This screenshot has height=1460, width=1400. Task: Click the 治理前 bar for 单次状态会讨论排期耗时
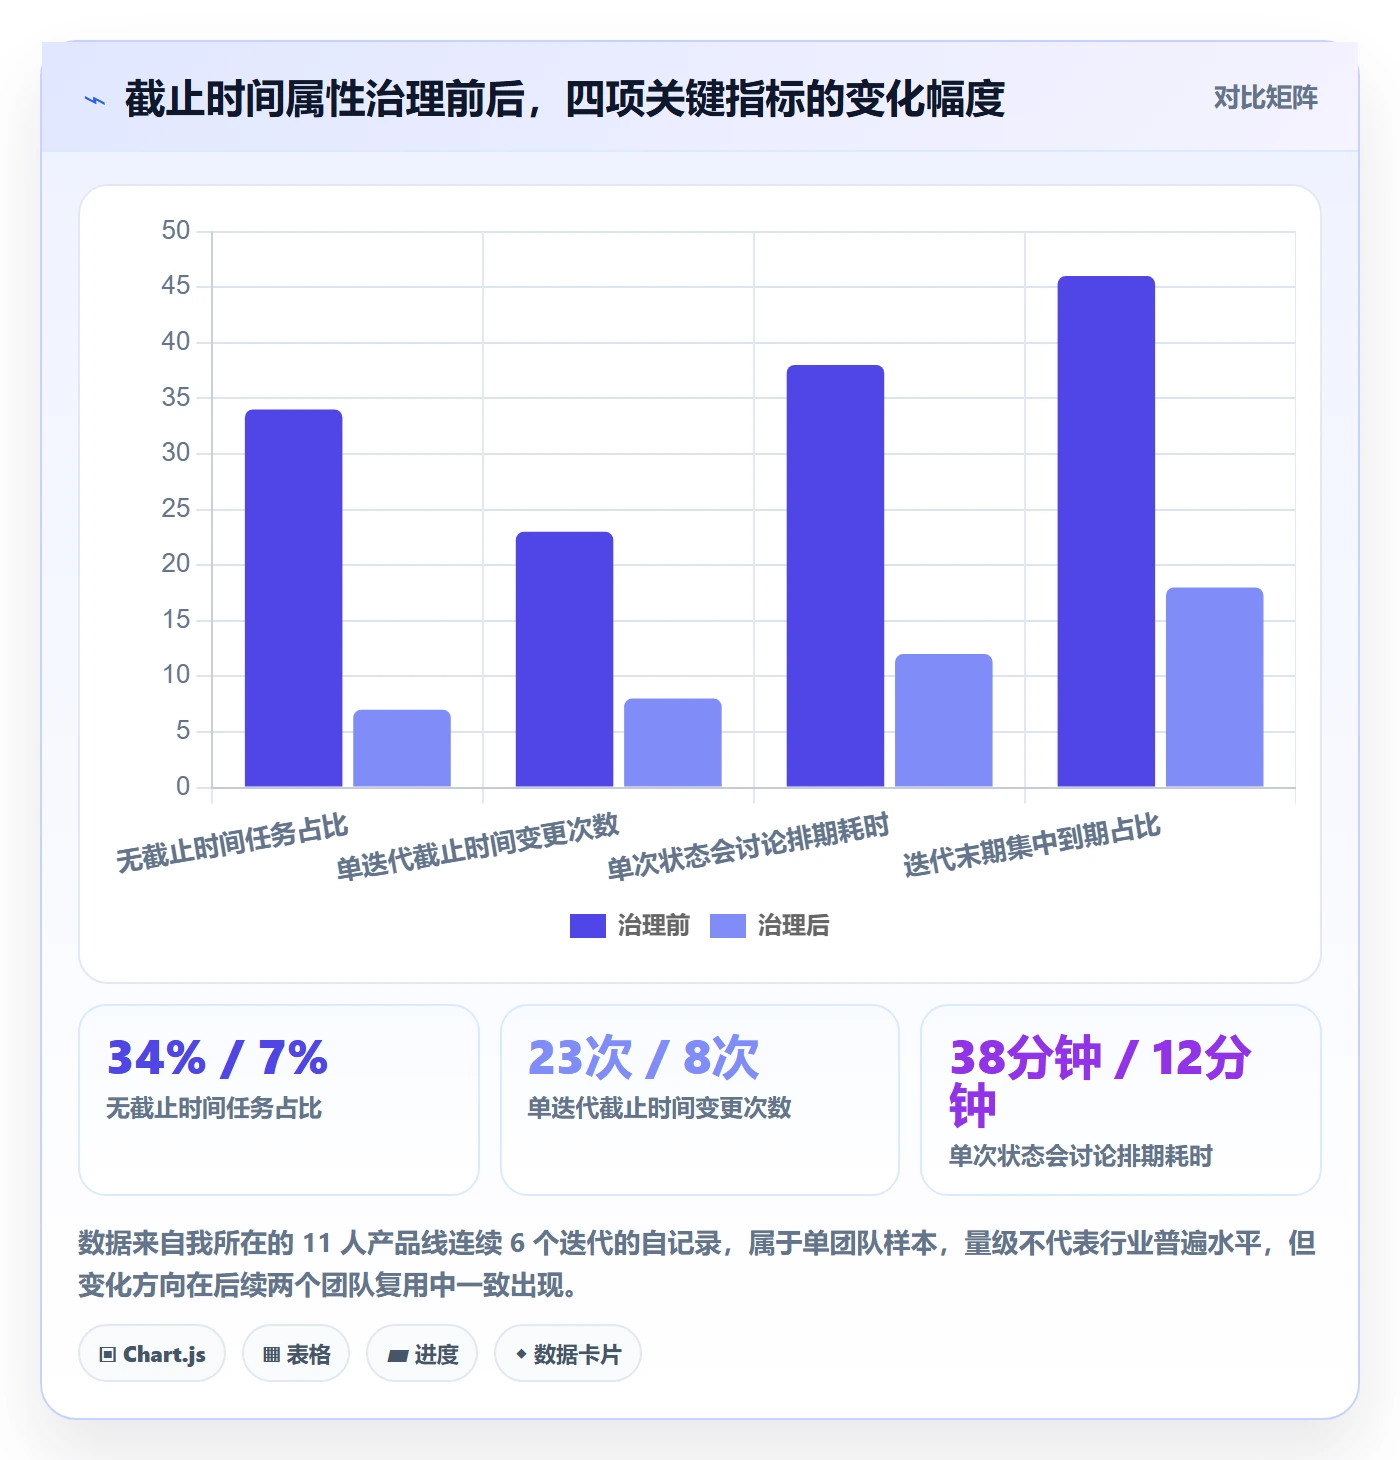click(x=836, y=576)
